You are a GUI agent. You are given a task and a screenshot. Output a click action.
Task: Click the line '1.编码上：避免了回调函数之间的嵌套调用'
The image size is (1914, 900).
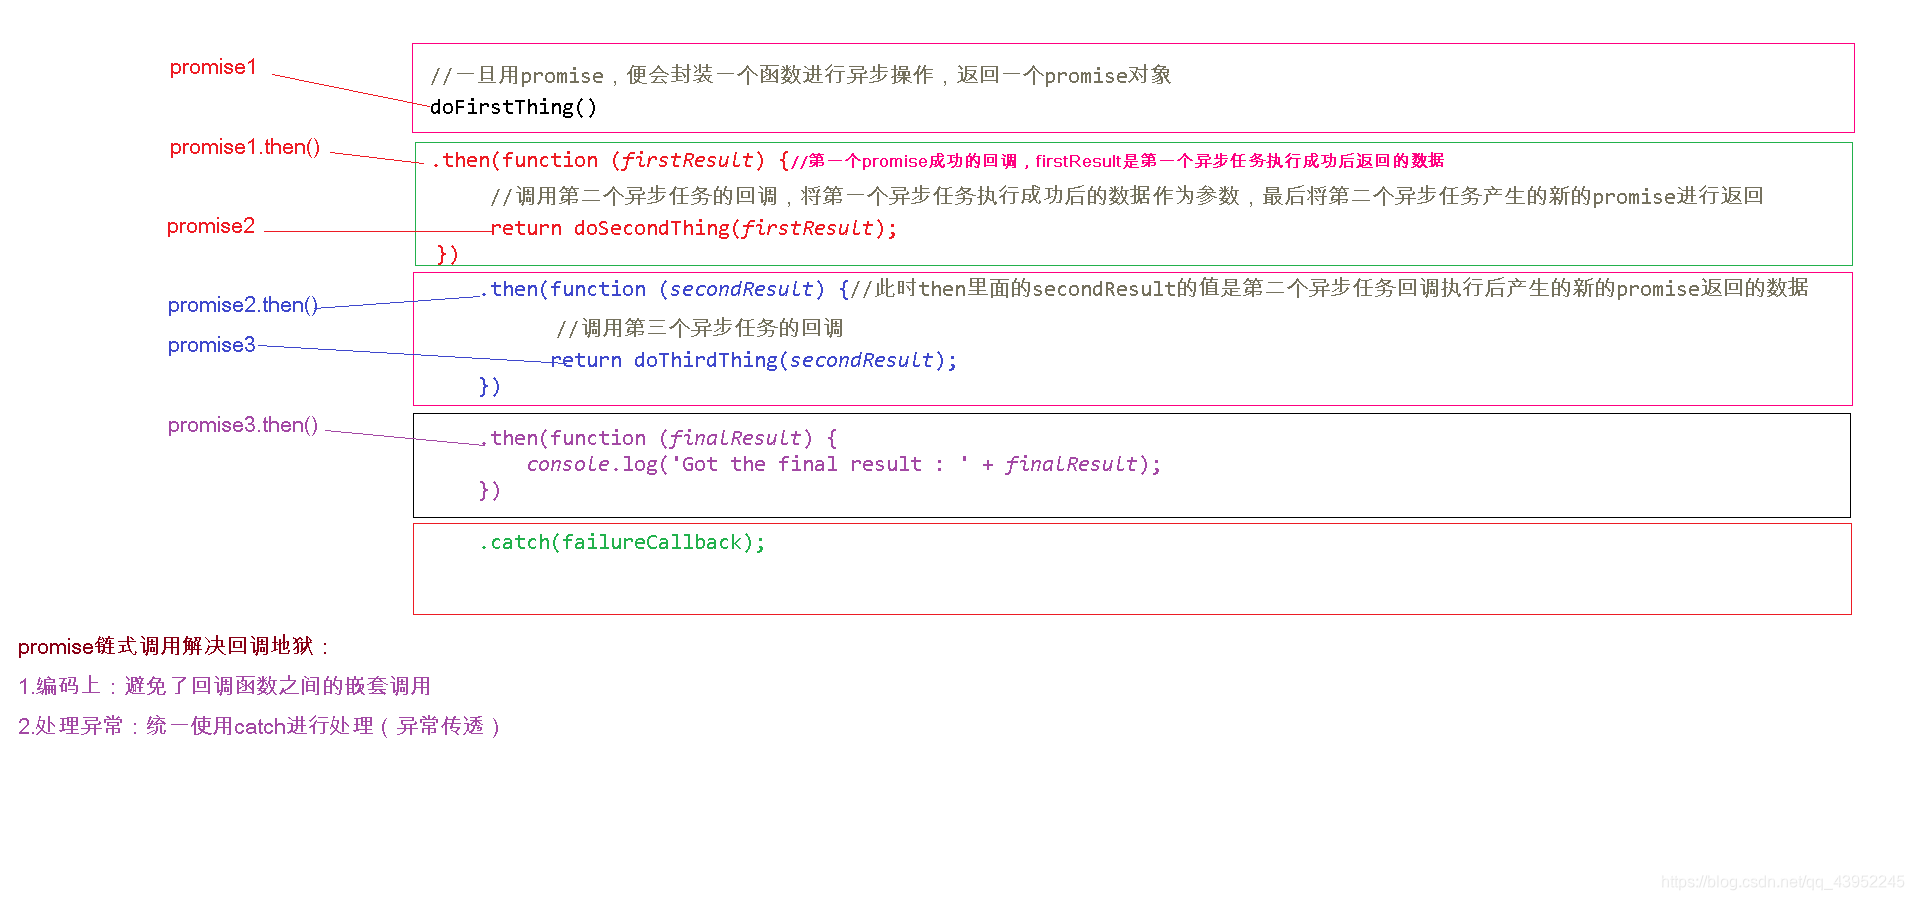click(224, 686)
